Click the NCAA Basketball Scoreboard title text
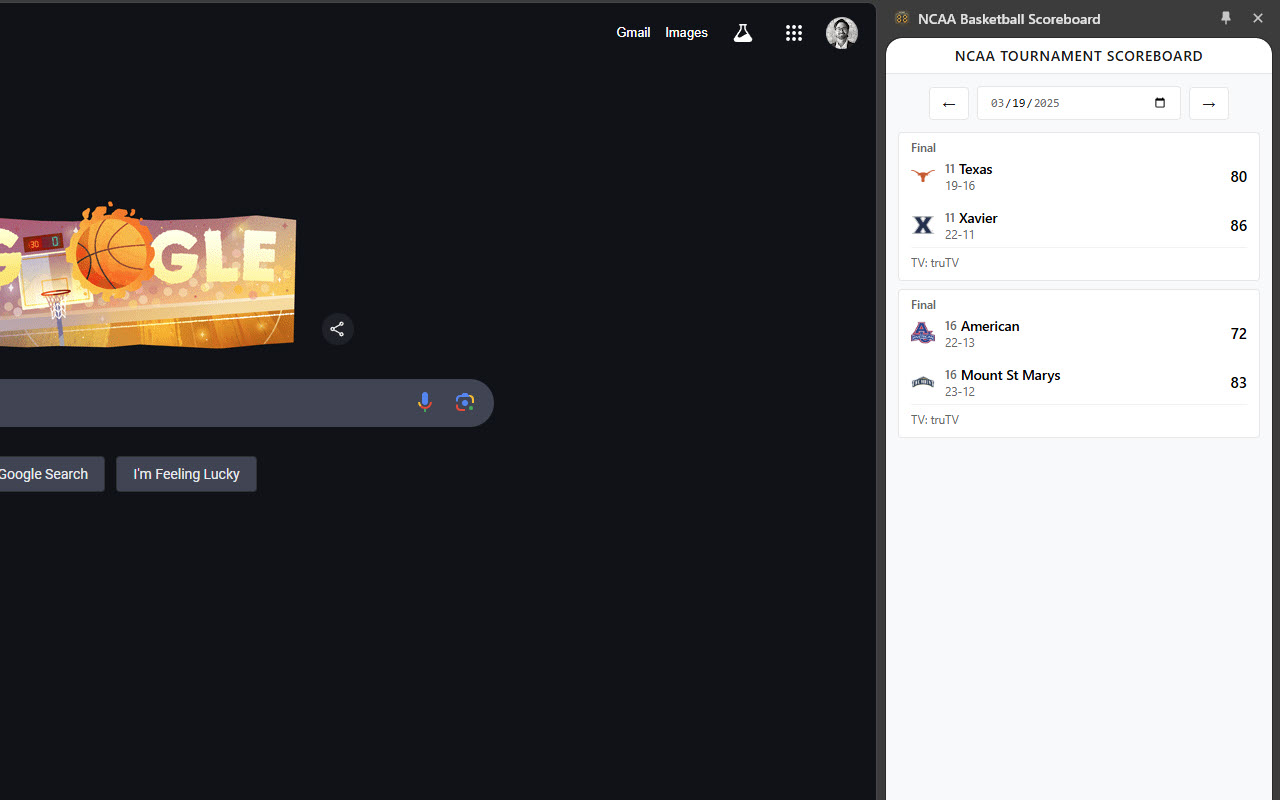Viewport: 1280px width, 800px height. point(1009,19)
